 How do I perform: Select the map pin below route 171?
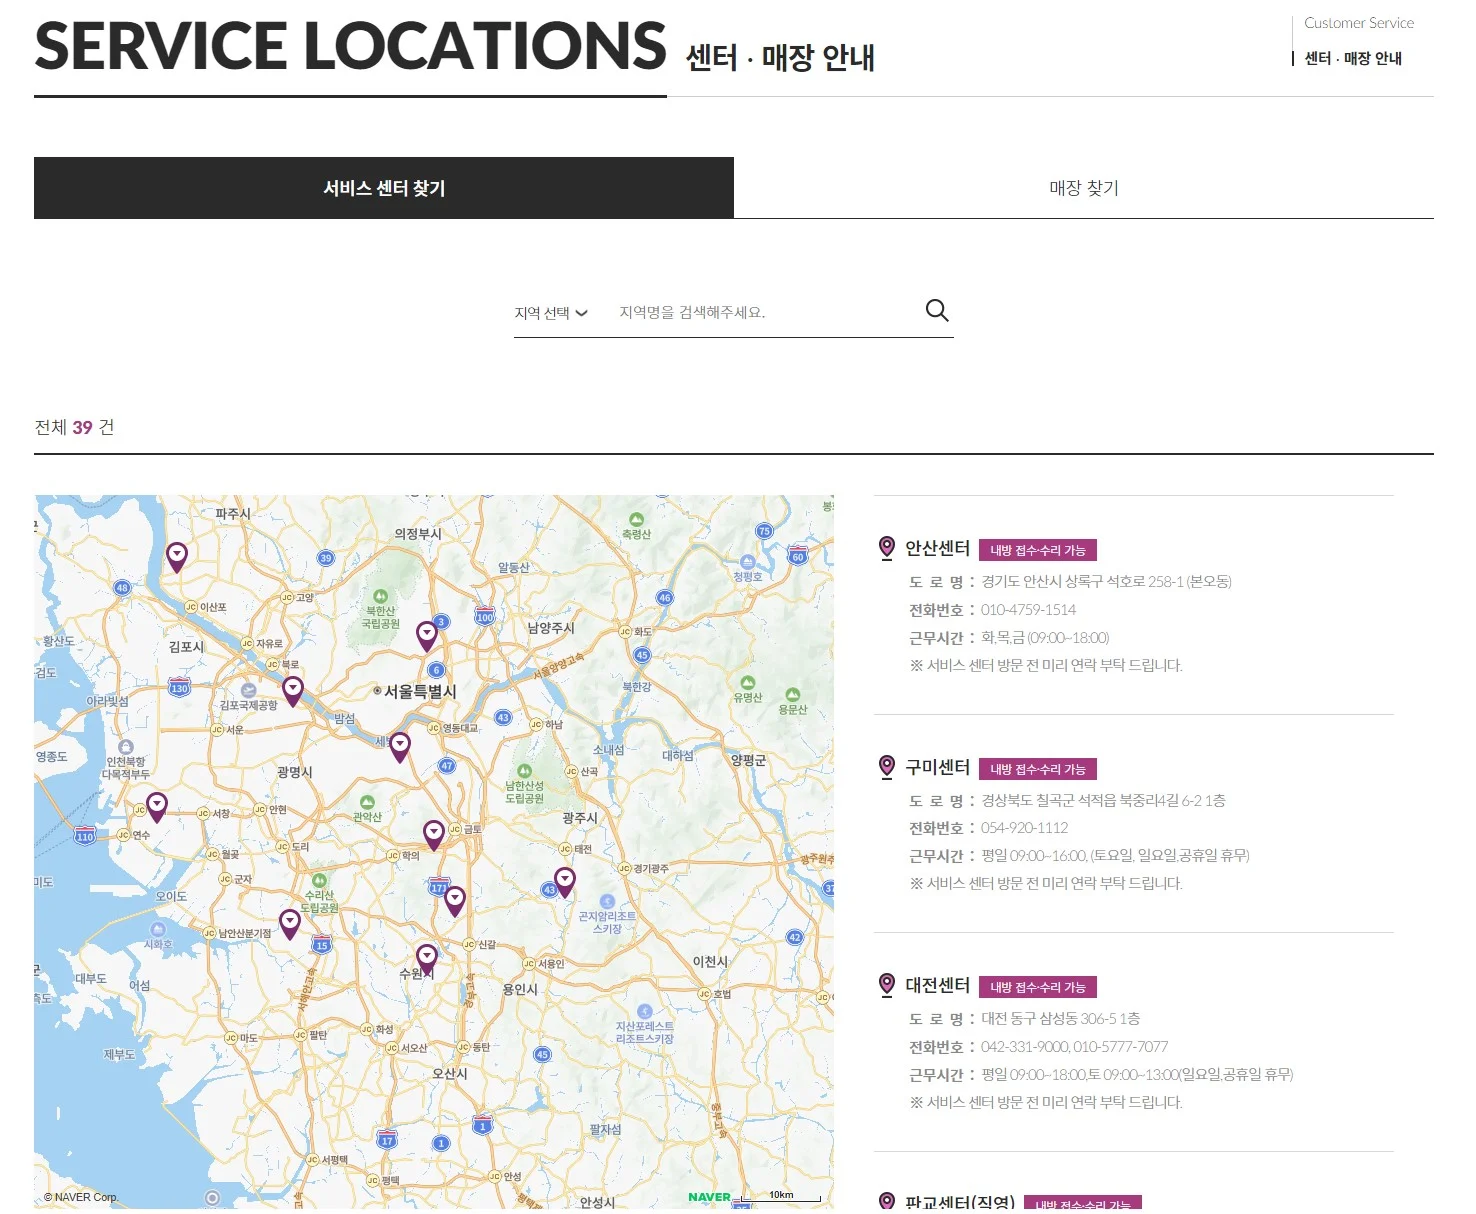click(x=455, y=901)
